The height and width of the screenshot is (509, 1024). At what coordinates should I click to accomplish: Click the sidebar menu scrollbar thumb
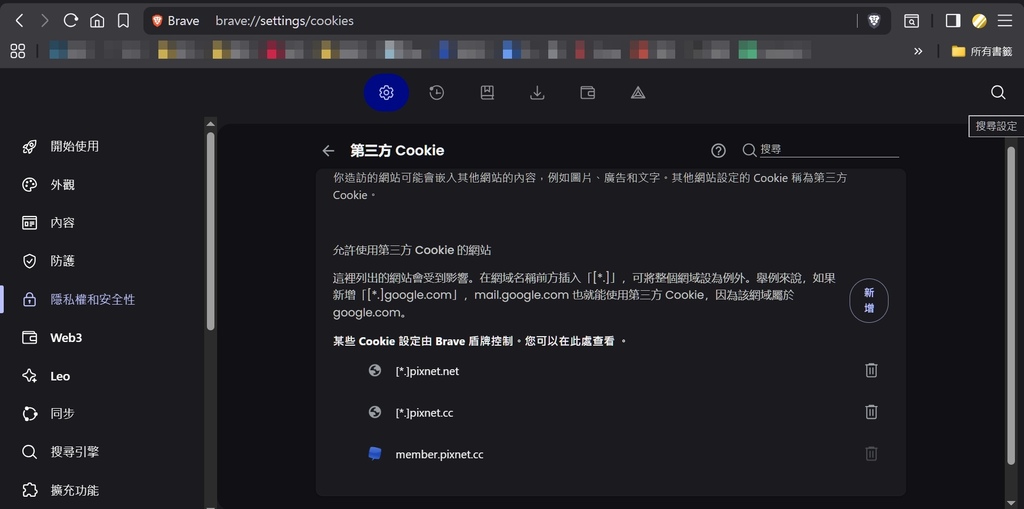210,231
